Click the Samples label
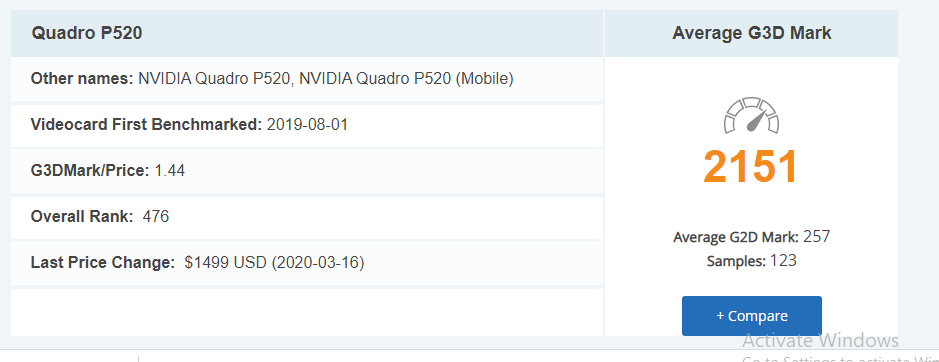The height and width of the screenshot is (362, 939). (x=737, y=261)
